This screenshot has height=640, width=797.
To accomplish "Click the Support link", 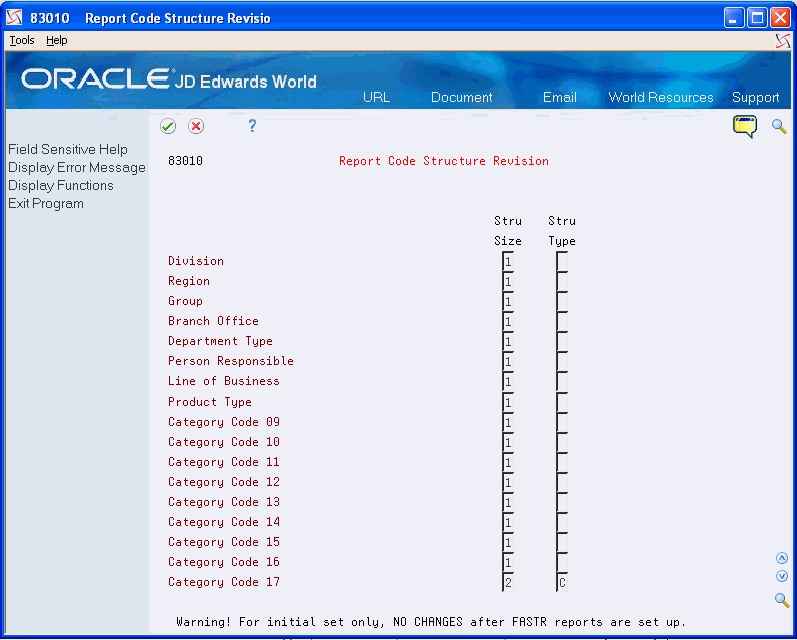I will click(x=755, y=98).
